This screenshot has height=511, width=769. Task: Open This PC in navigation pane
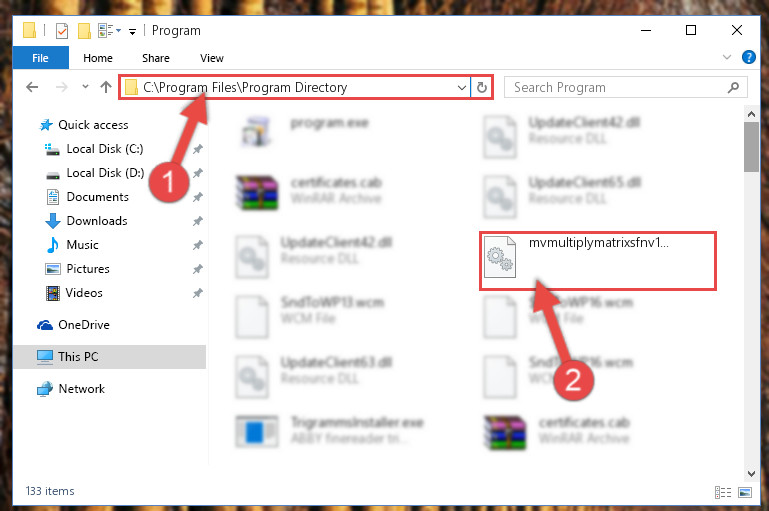pyautogui.click(x=109, y=357)
